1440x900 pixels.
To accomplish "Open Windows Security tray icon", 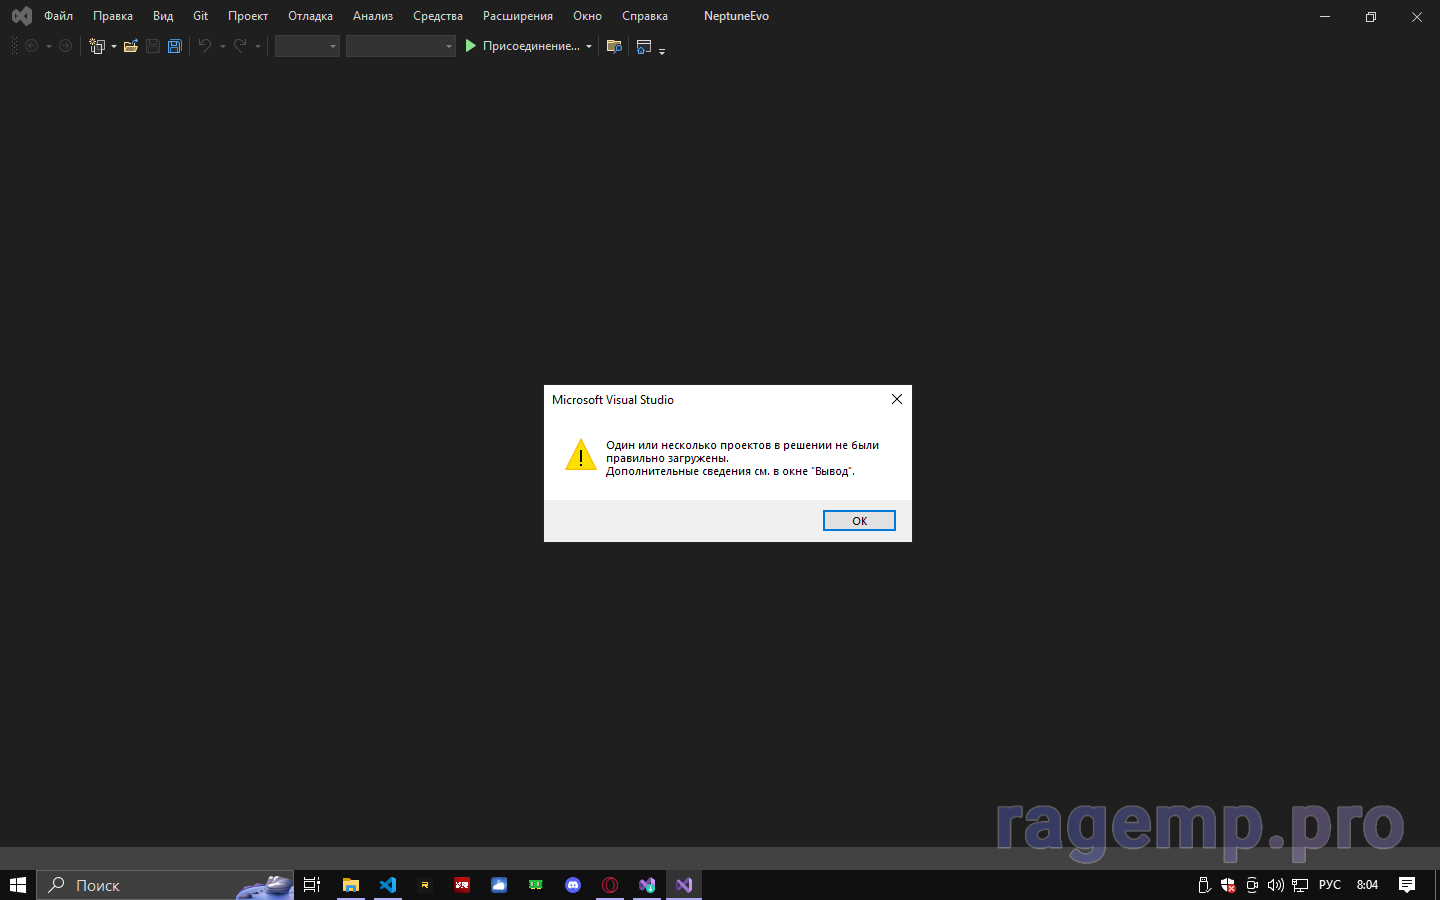I will coord(1228,885).
